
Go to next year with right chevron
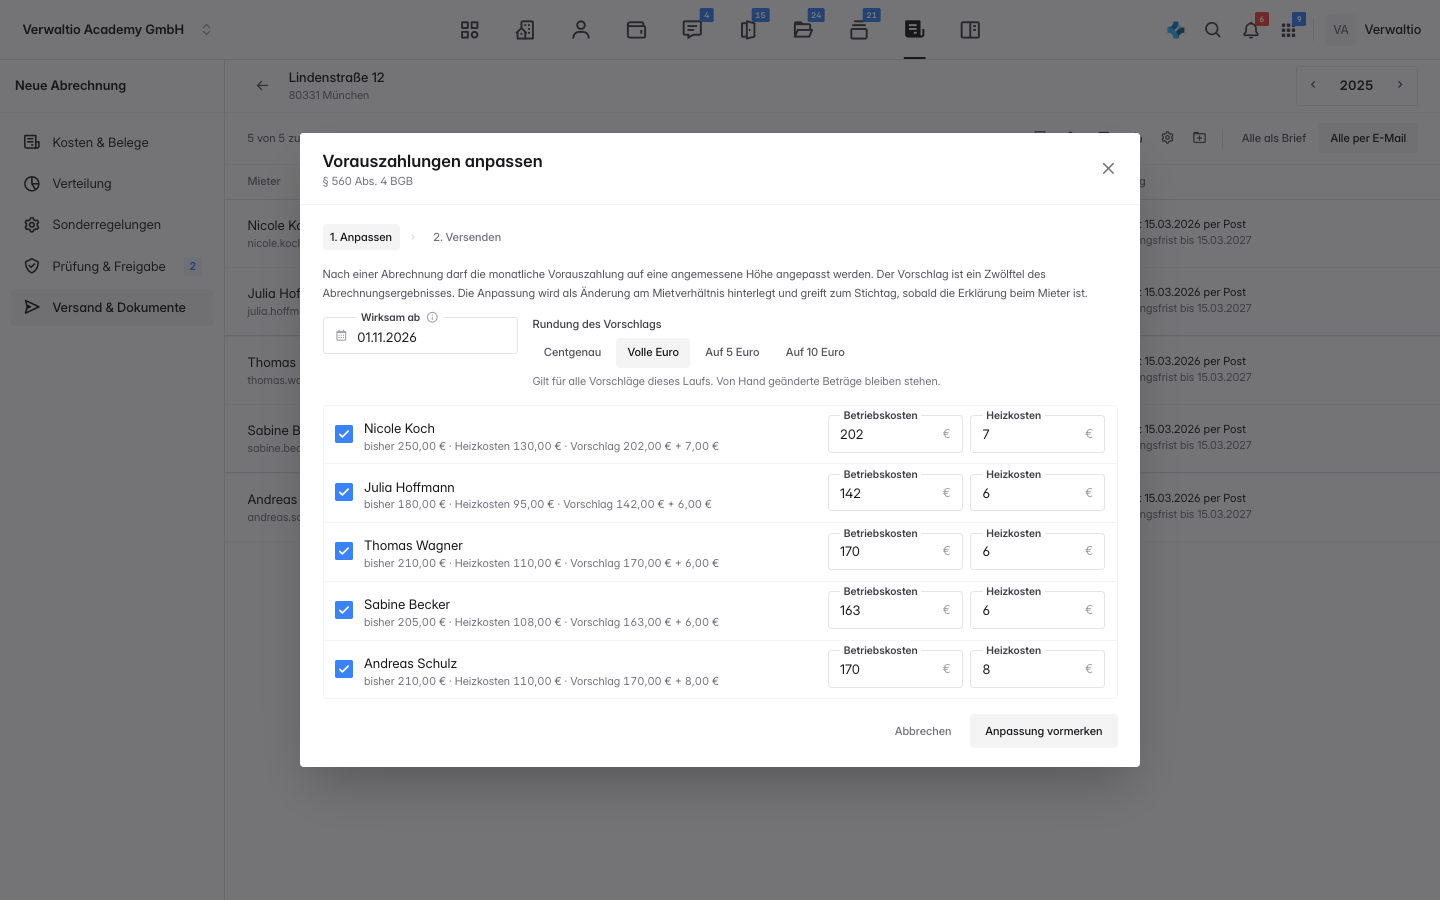(1400, 85)
